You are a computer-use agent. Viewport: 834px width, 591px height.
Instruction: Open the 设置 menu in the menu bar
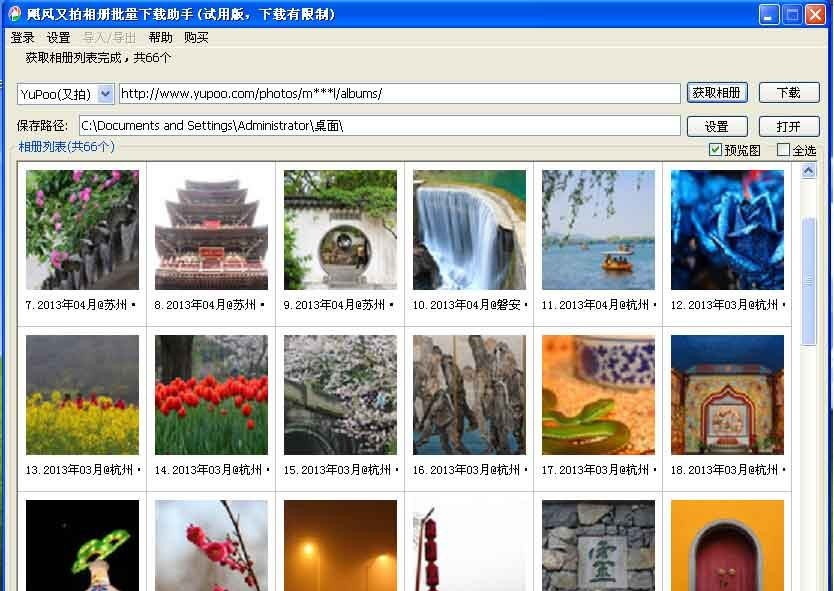(60, 37)
